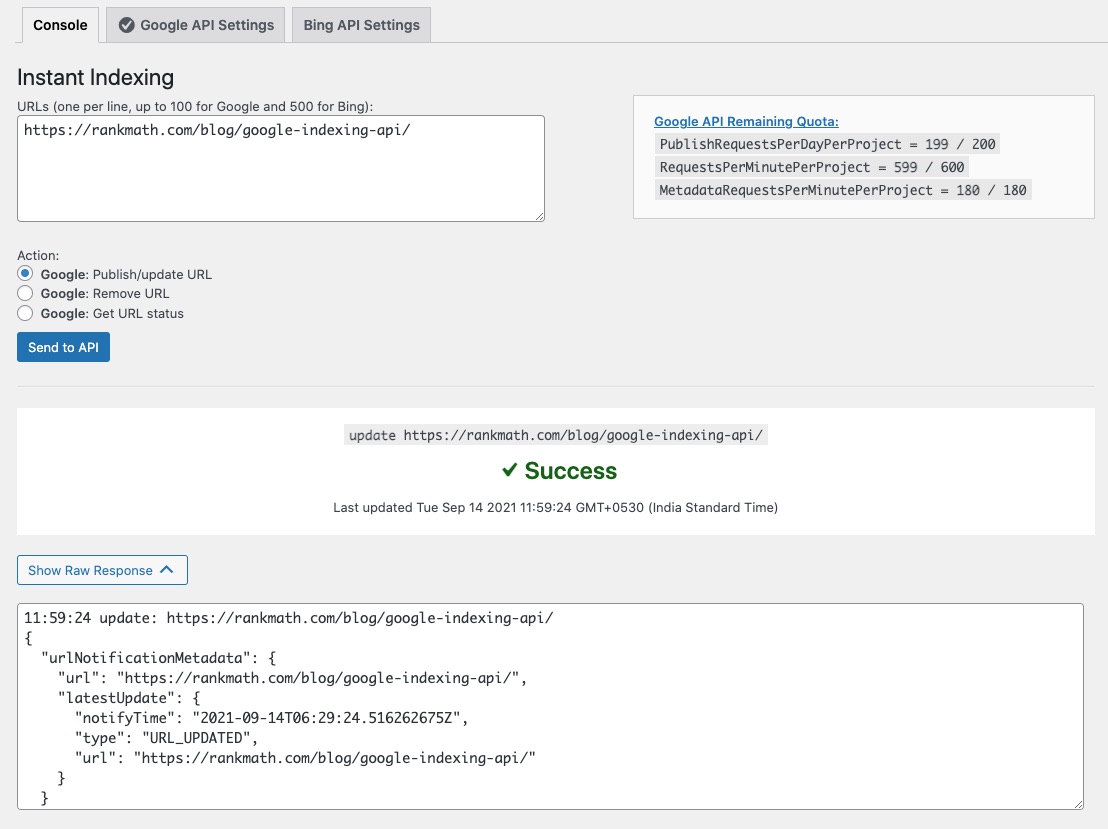
Task: Click the "latestUpdate" line in raw response
Action: (129, 698)
